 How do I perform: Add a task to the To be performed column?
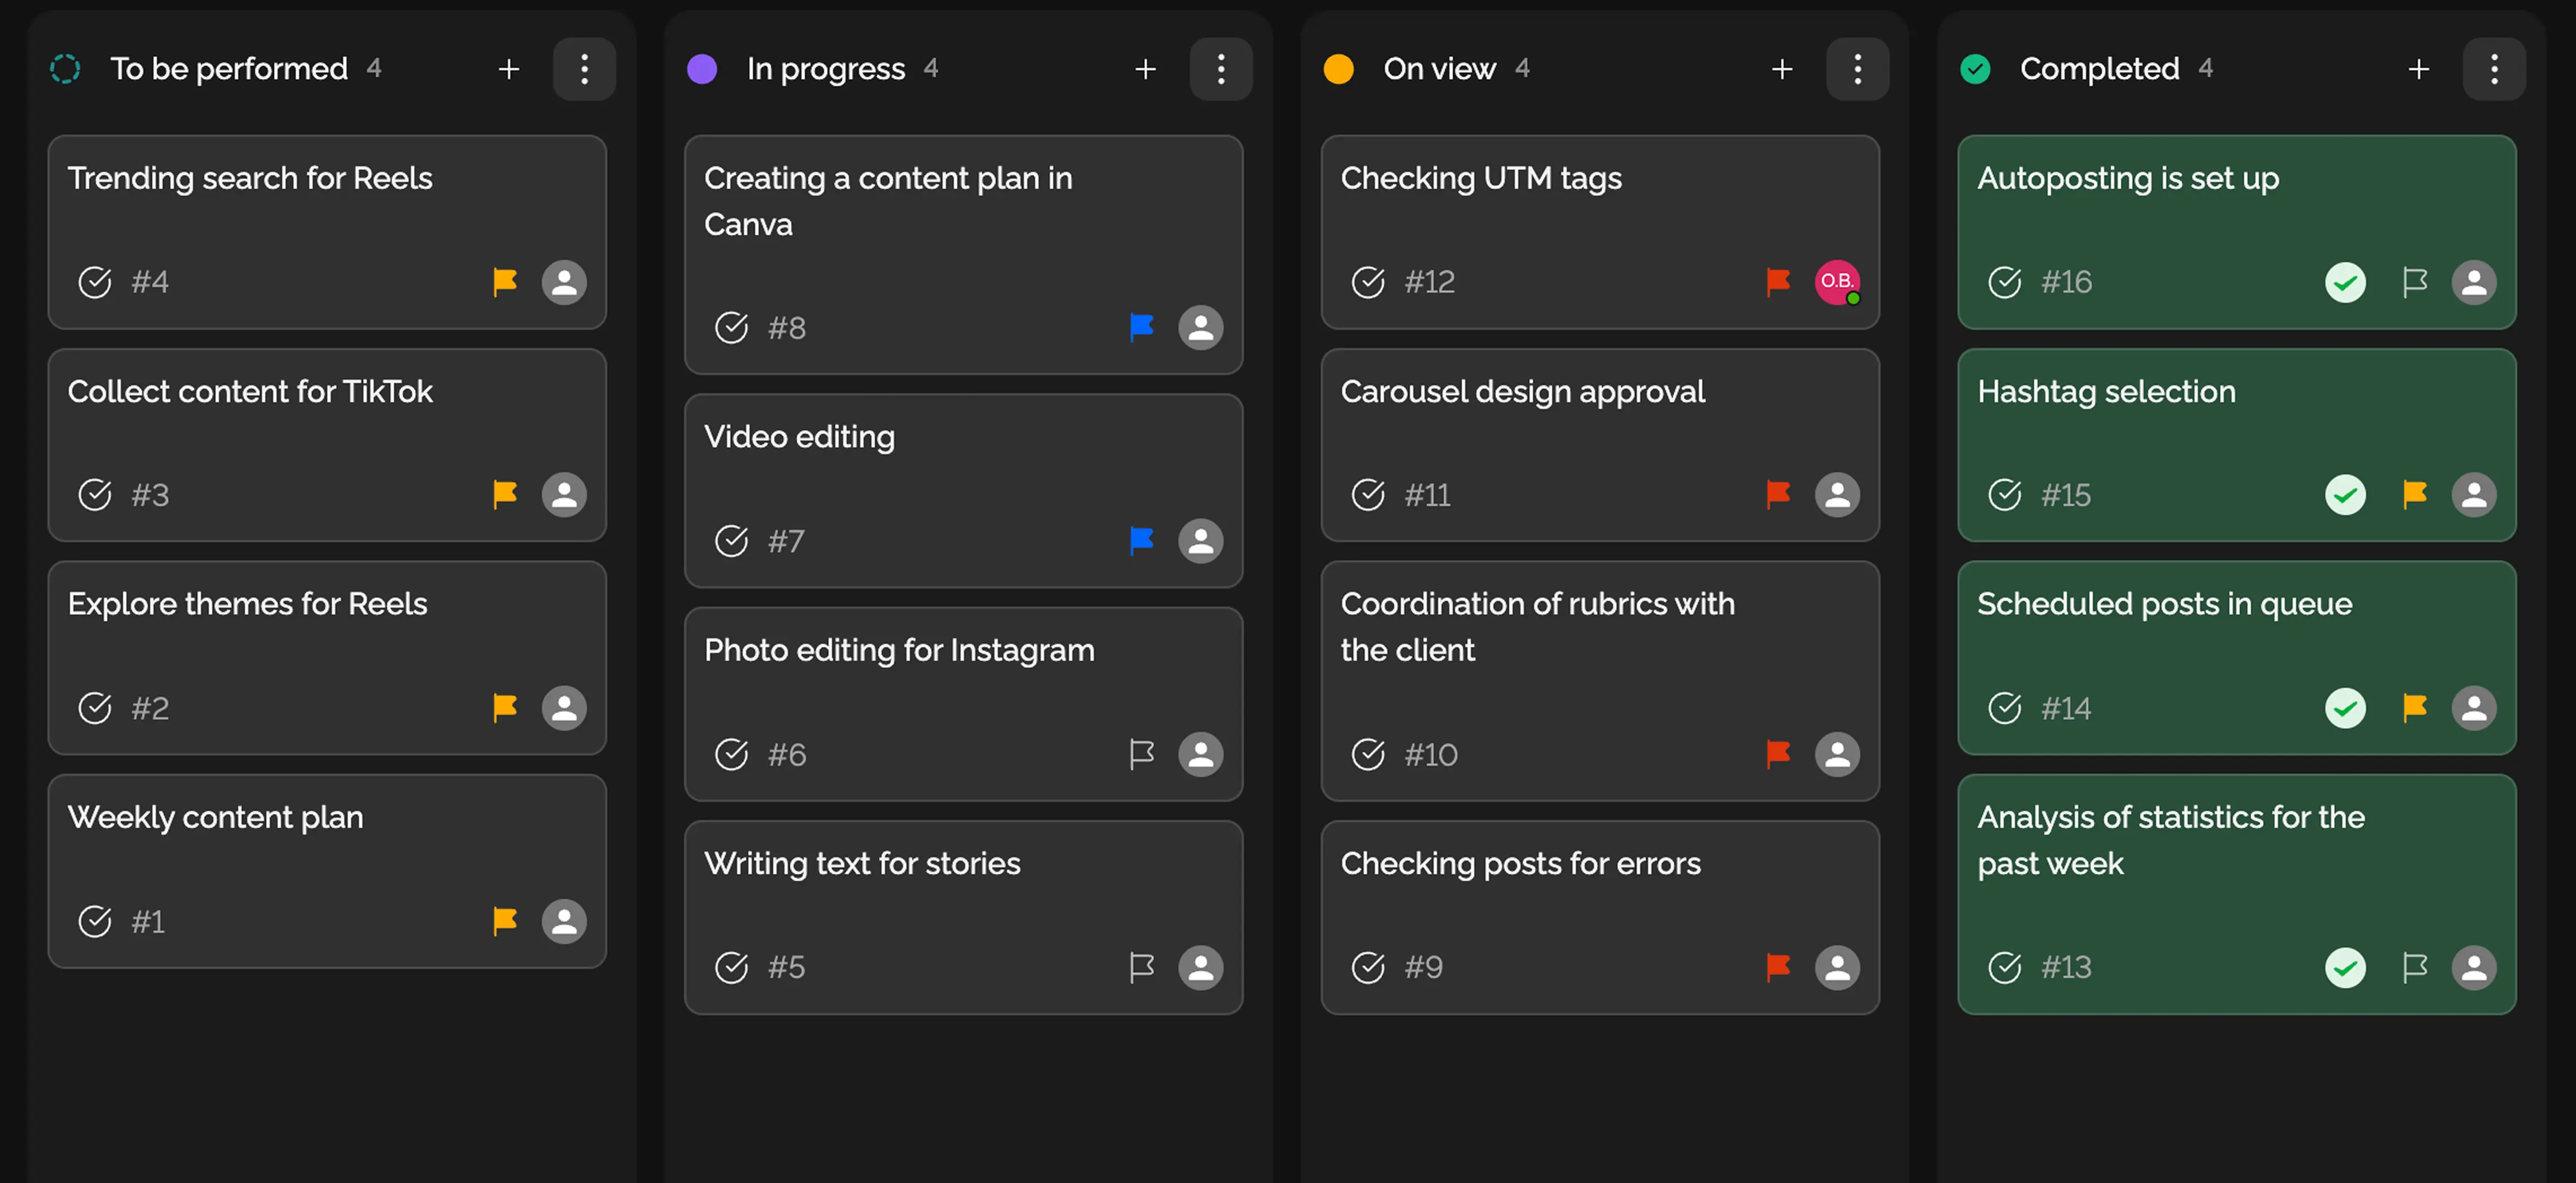509,69
